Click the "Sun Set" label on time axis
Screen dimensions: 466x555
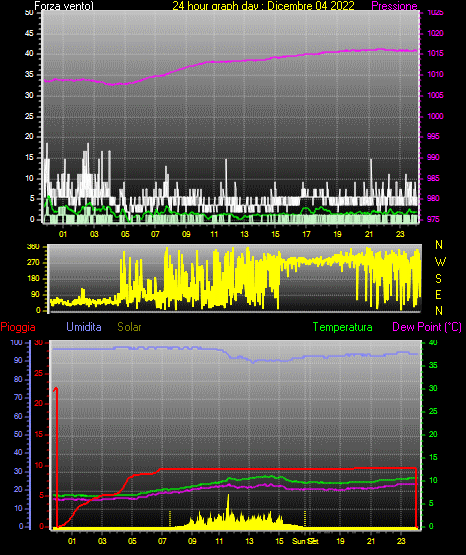coord(305,541)
